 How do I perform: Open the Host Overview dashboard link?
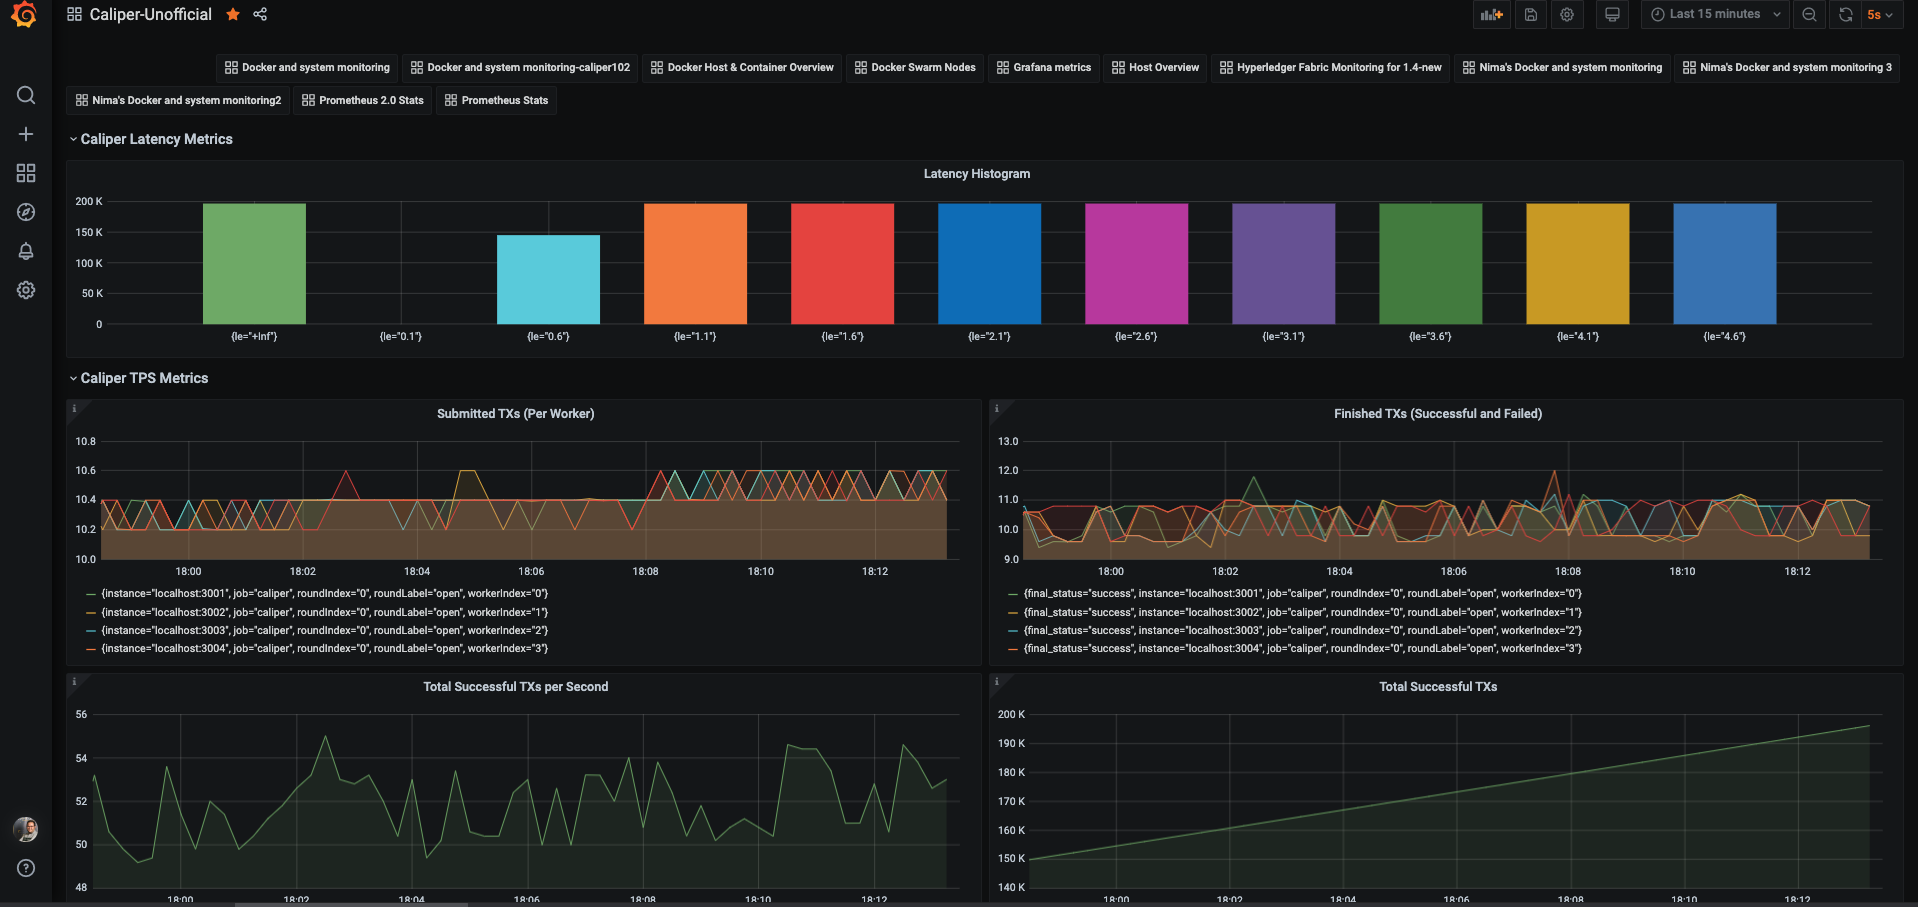tap(1155, 67)
